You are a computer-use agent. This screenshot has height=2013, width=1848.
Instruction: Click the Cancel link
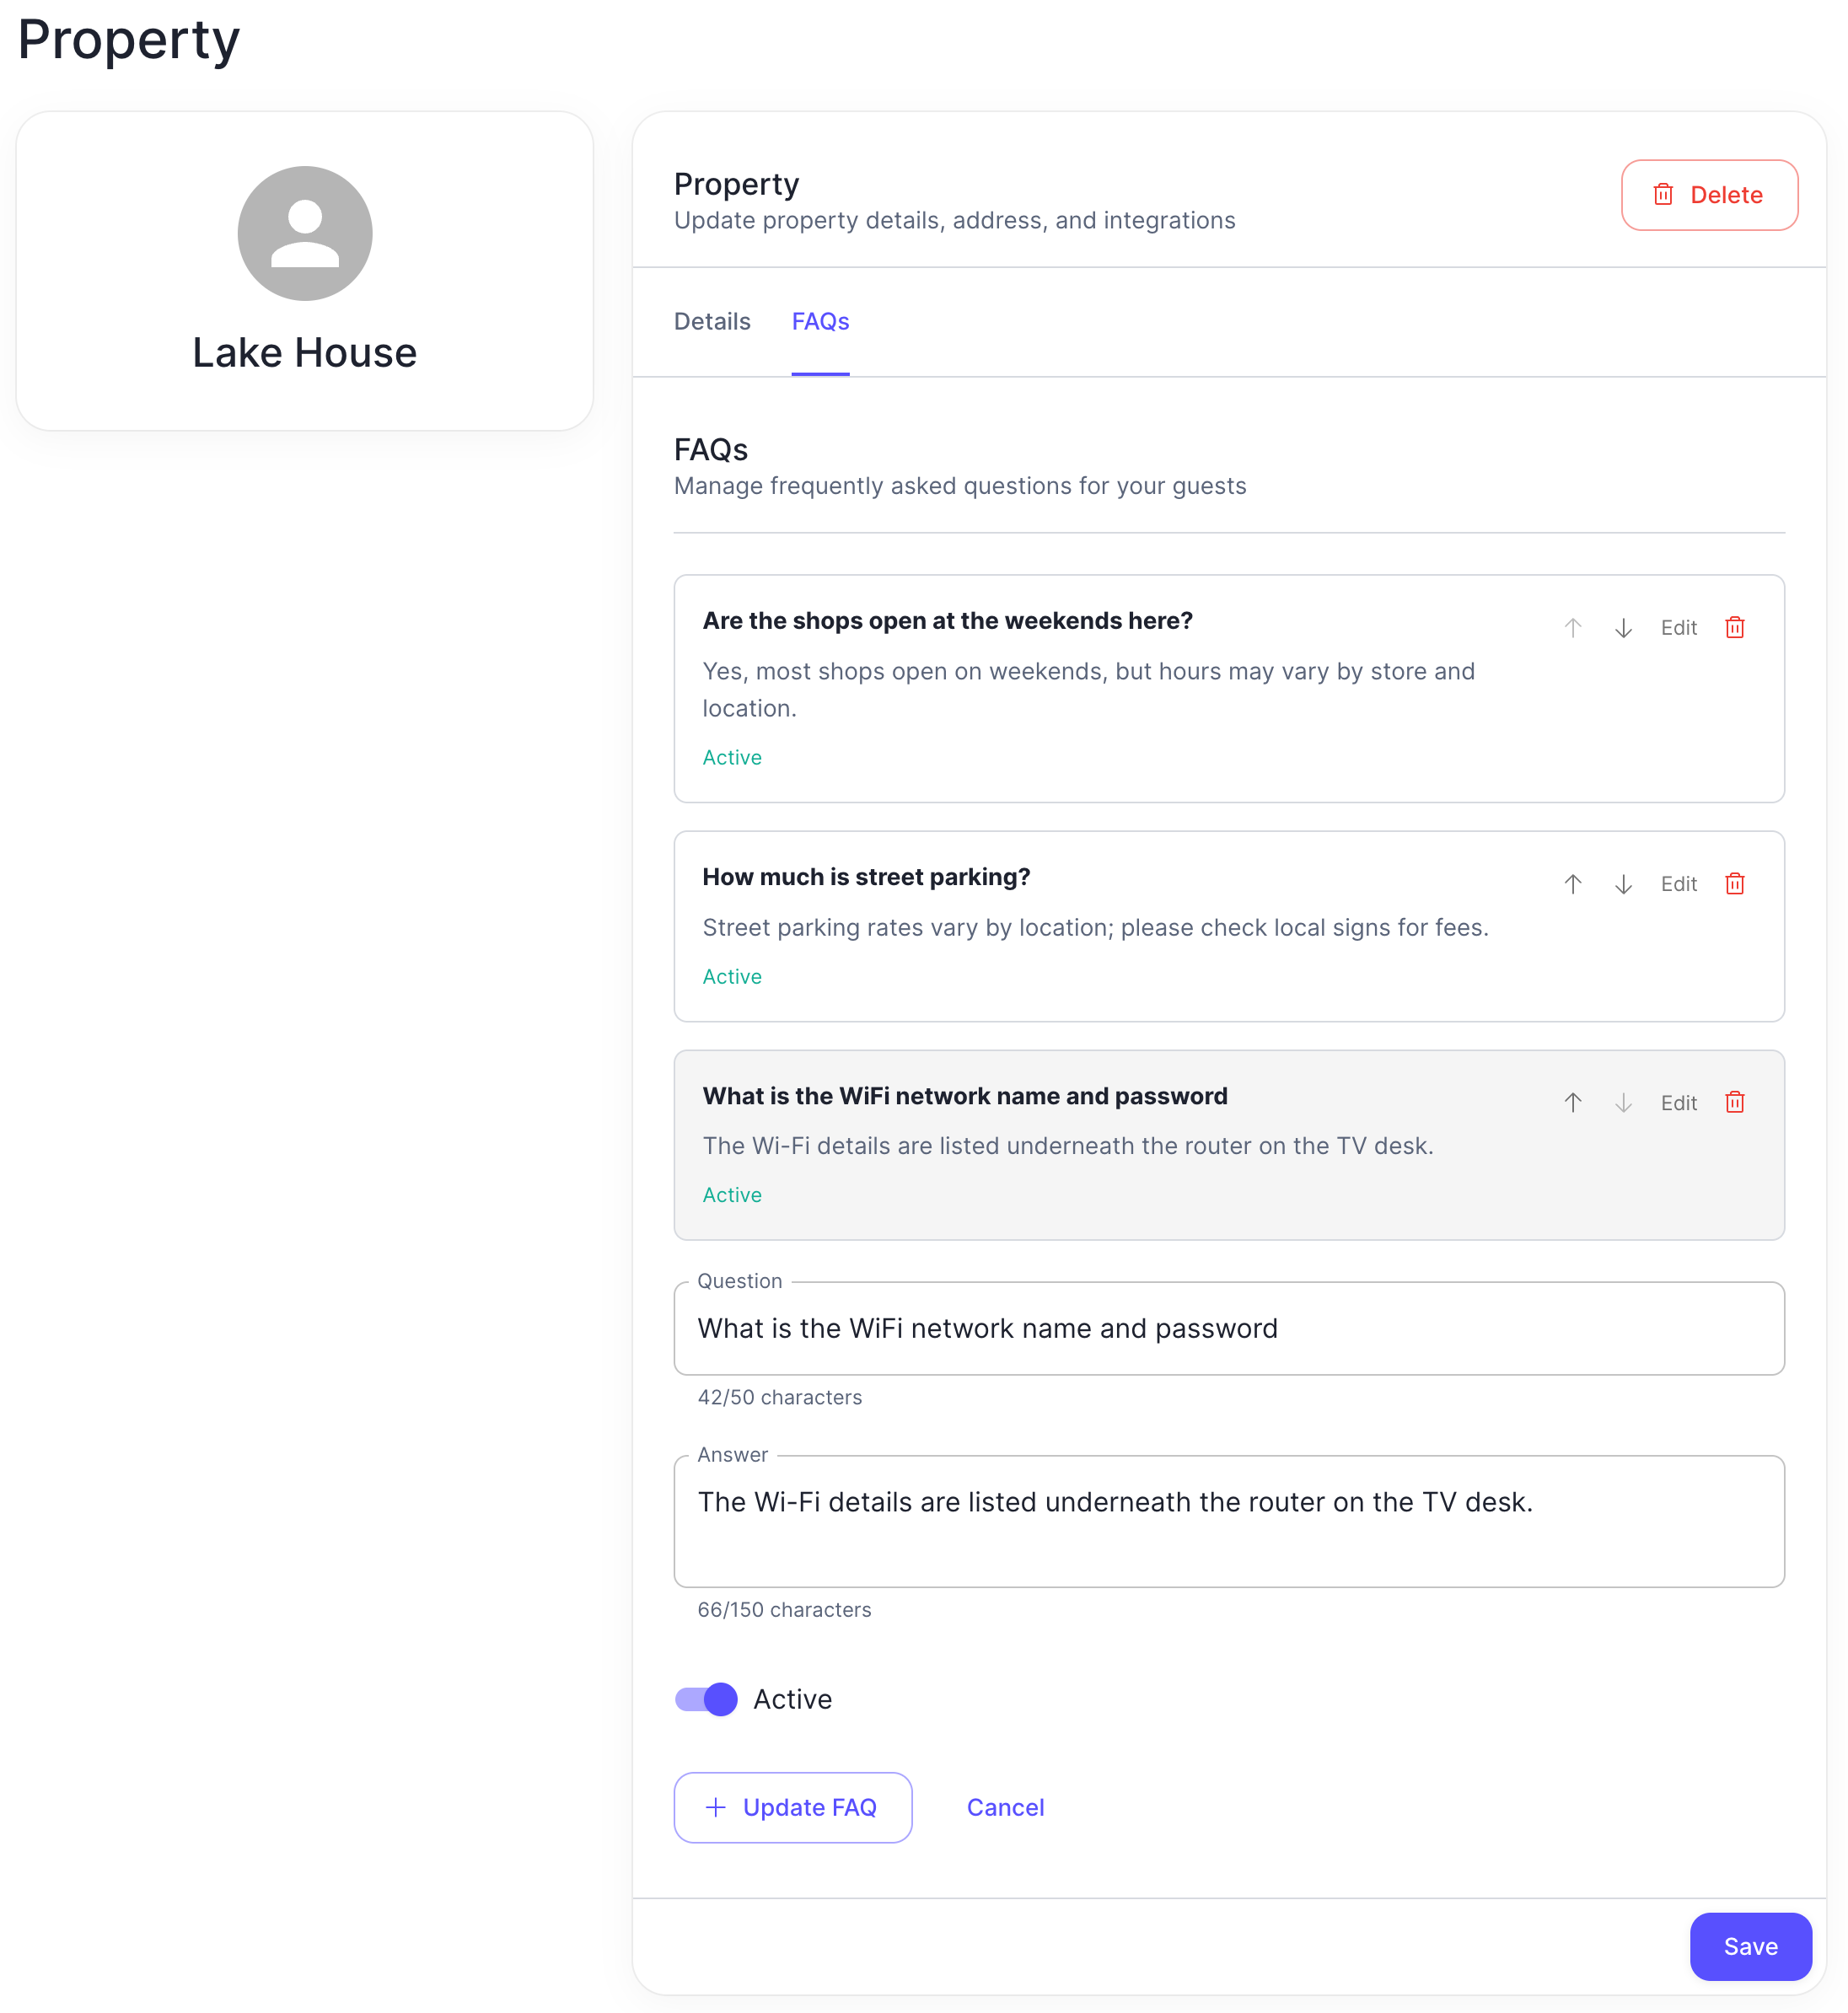point(1005,1807)
